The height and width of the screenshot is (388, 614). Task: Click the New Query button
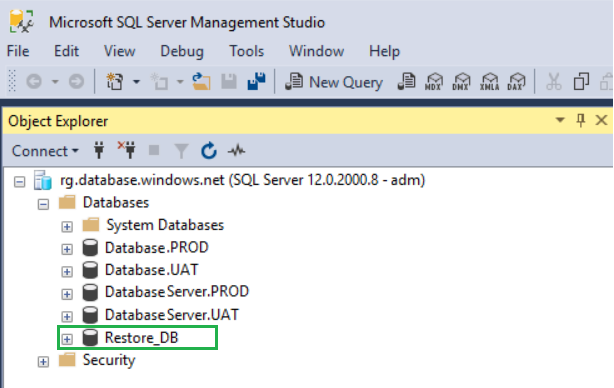[x=333, y=82]
